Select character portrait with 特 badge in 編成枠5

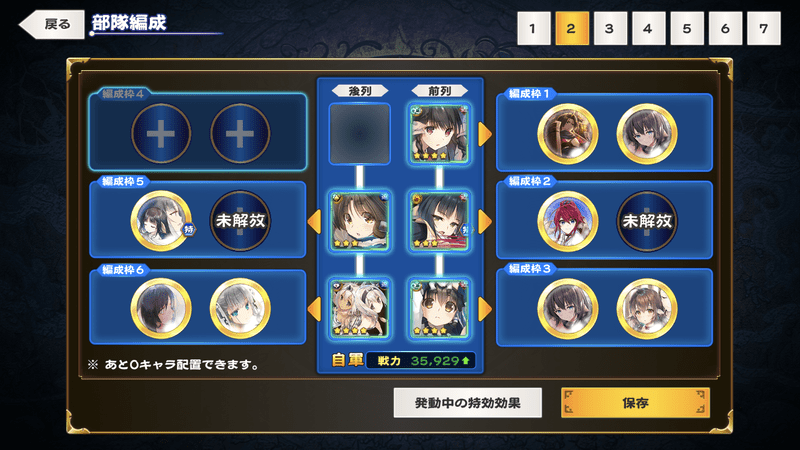coord(161,221)
